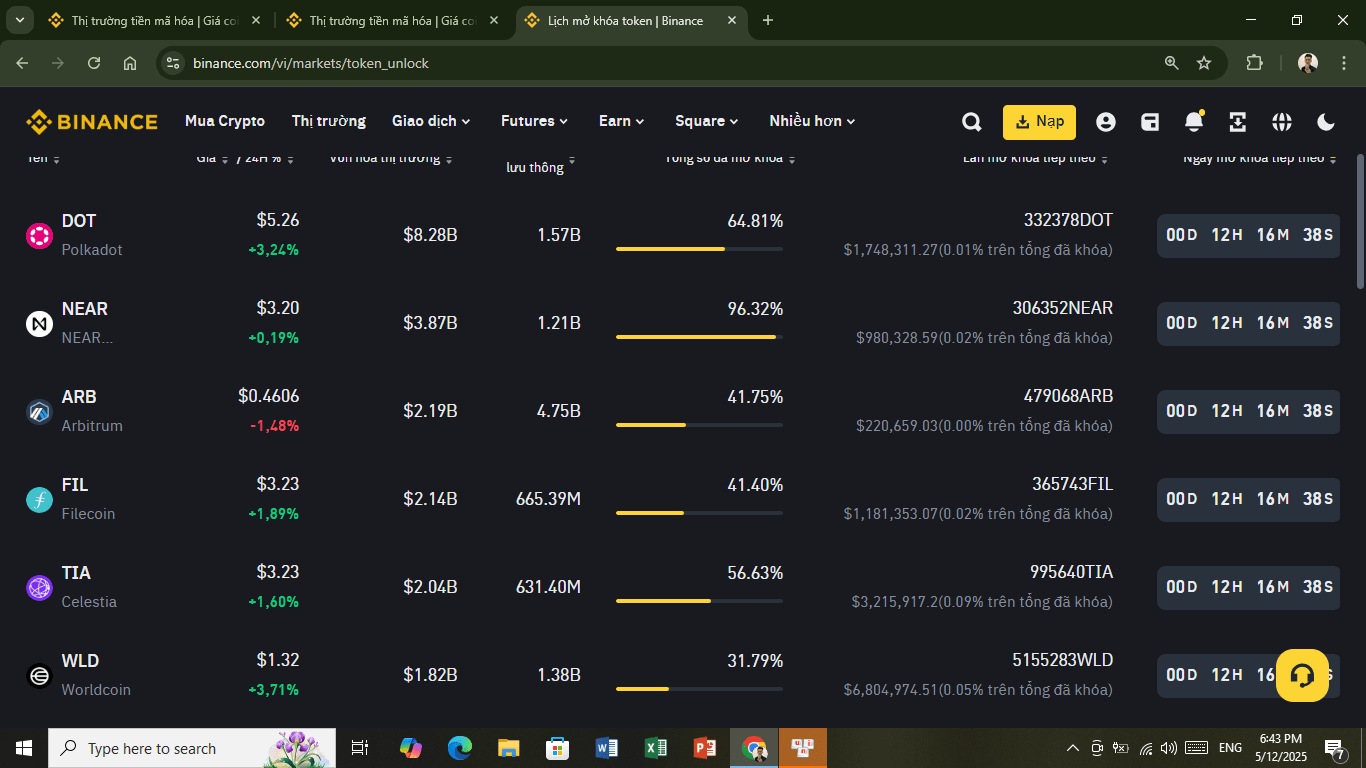The width and height of the screenshot is (1366, 768).
Task: Open the Windows Start menu
Action: pyautogui.click(x=24, y=748)
